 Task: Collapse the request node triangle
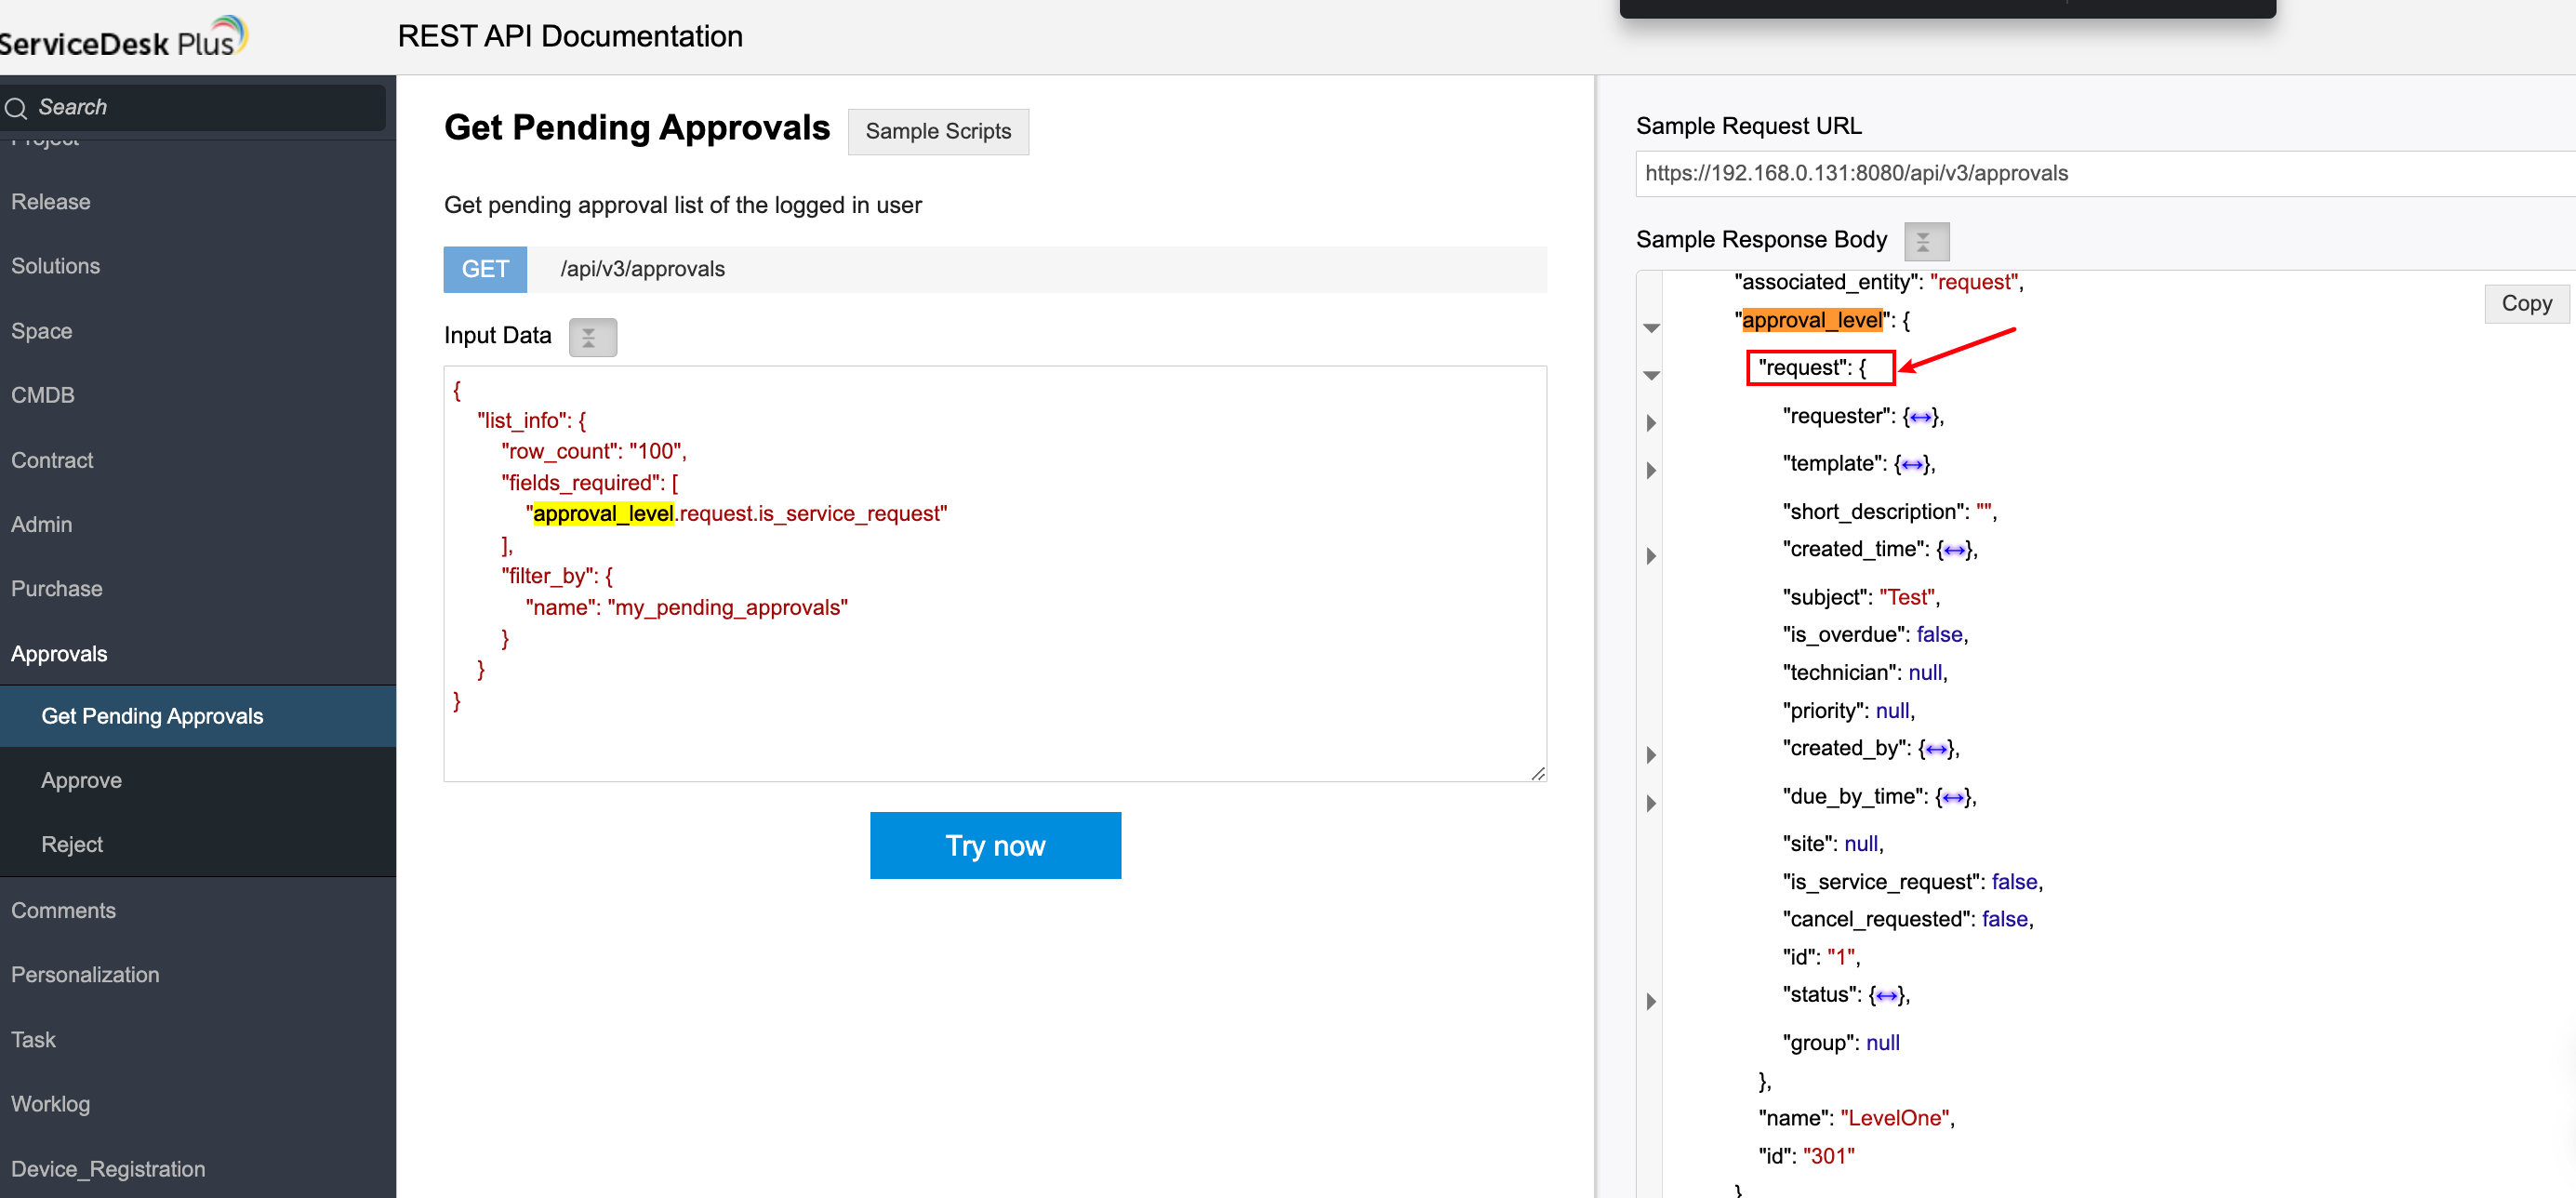click(1651, 376)
